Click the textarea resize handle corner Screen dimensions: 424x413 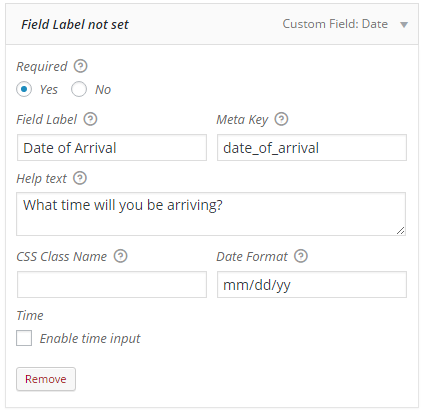[401, 231]
